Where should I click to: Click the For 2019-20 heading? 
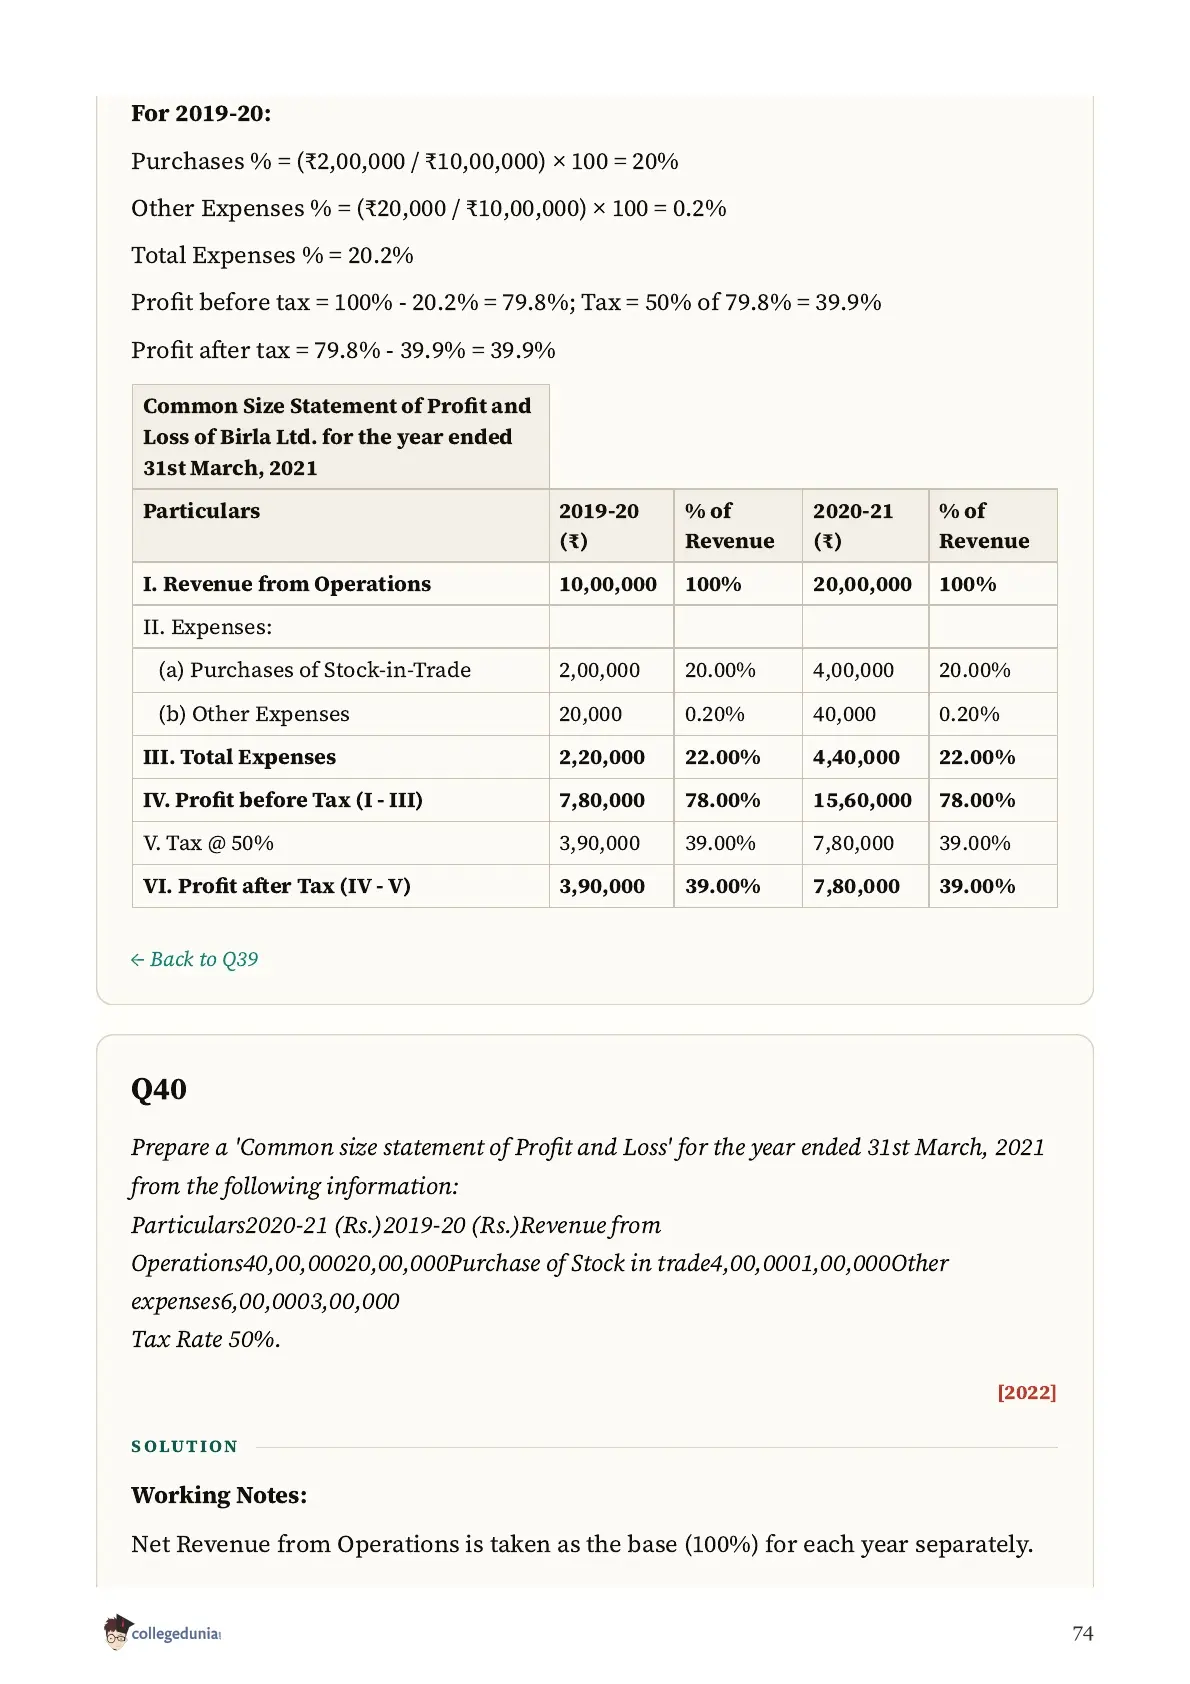click(201, 113)
